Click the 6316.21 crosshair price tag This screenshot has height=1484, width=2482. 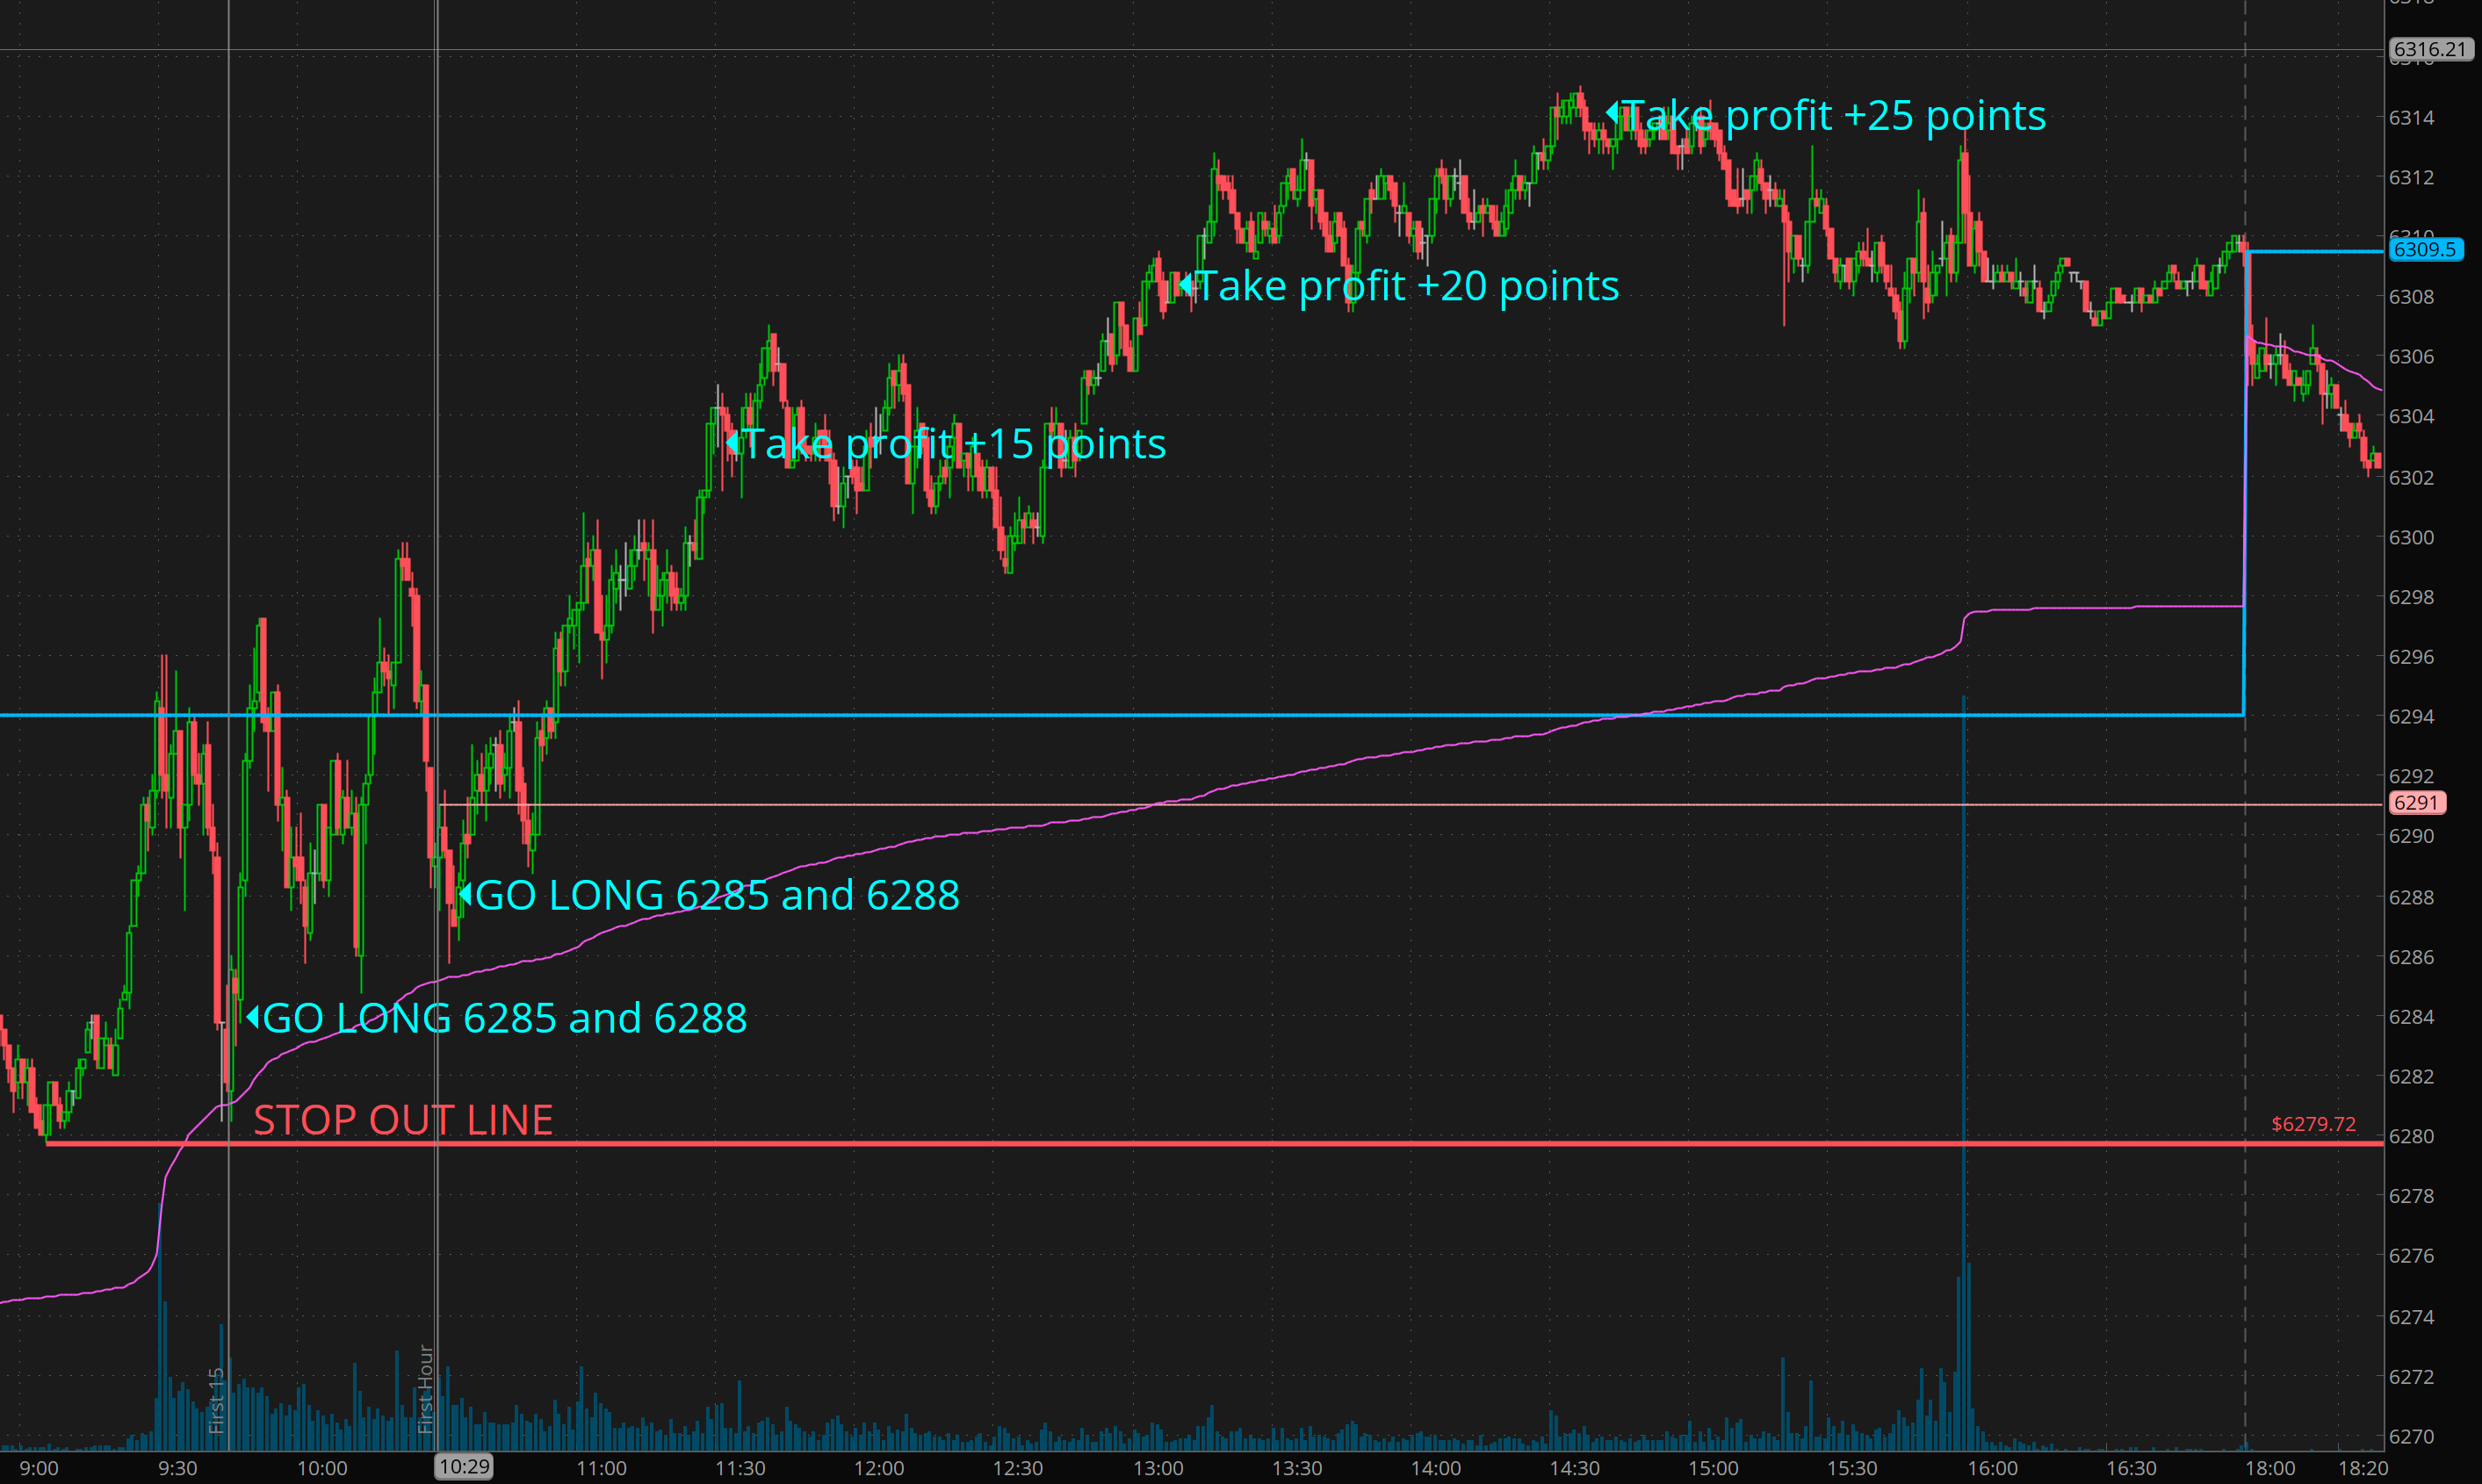[2430, 49]
